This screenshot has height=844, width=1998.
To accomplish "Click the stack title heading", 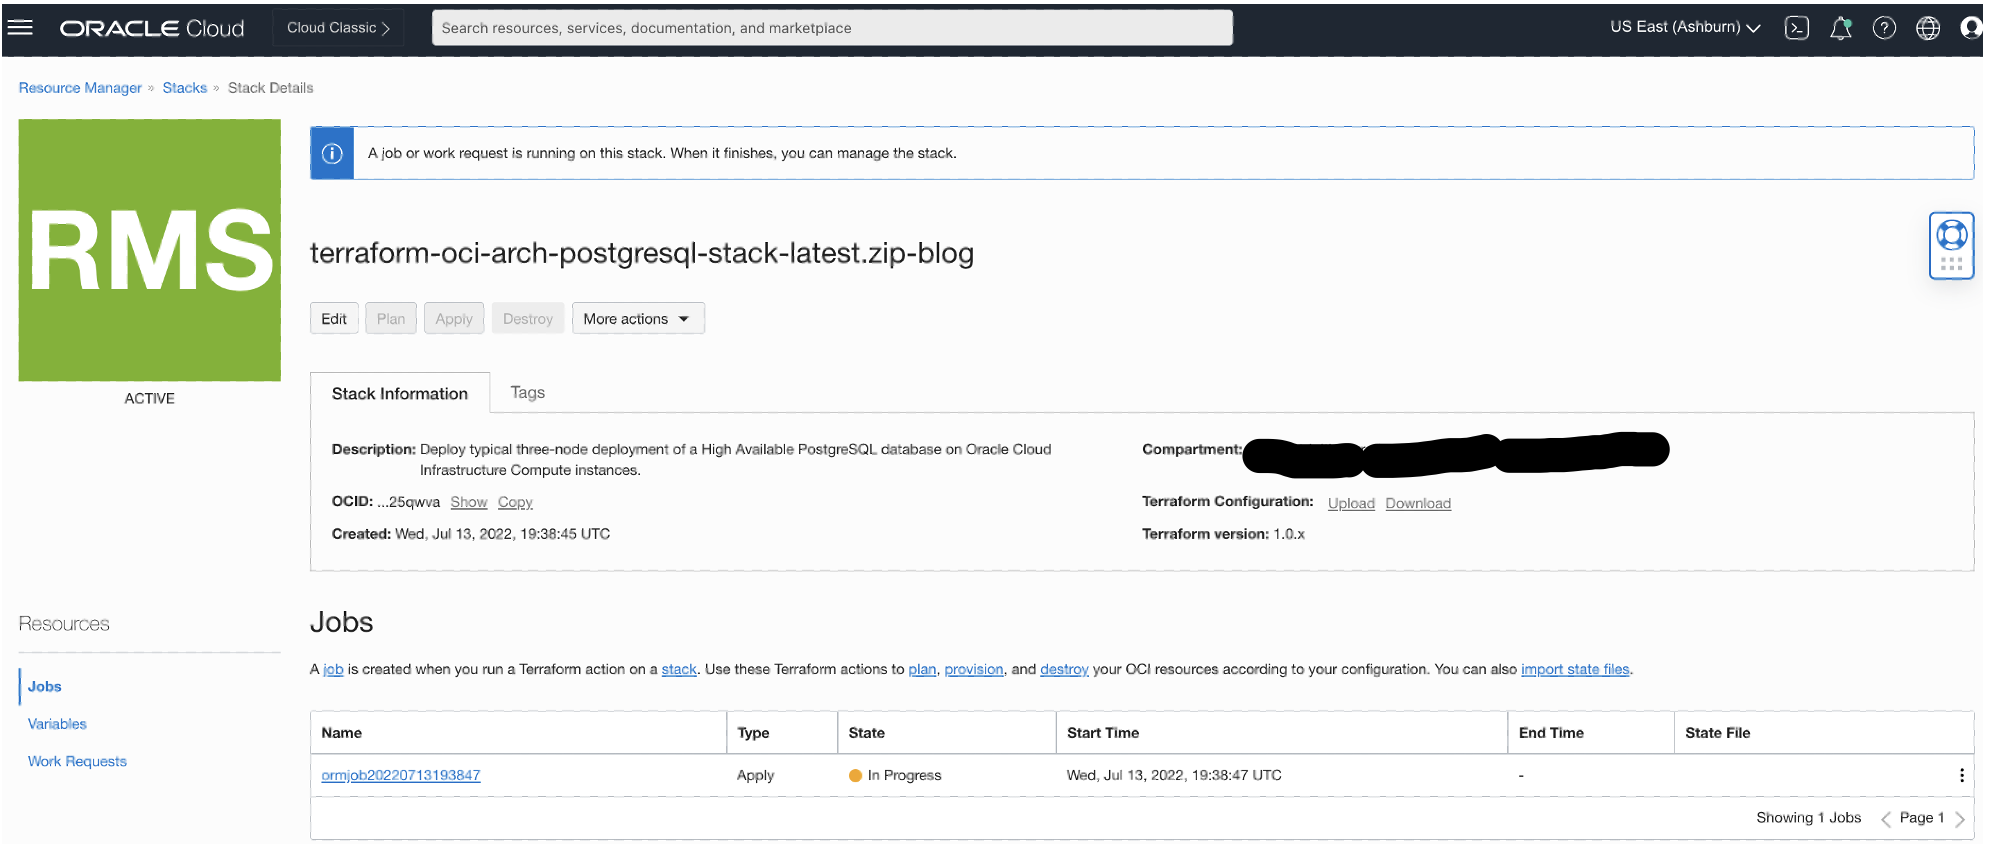I will coord(642,253).
